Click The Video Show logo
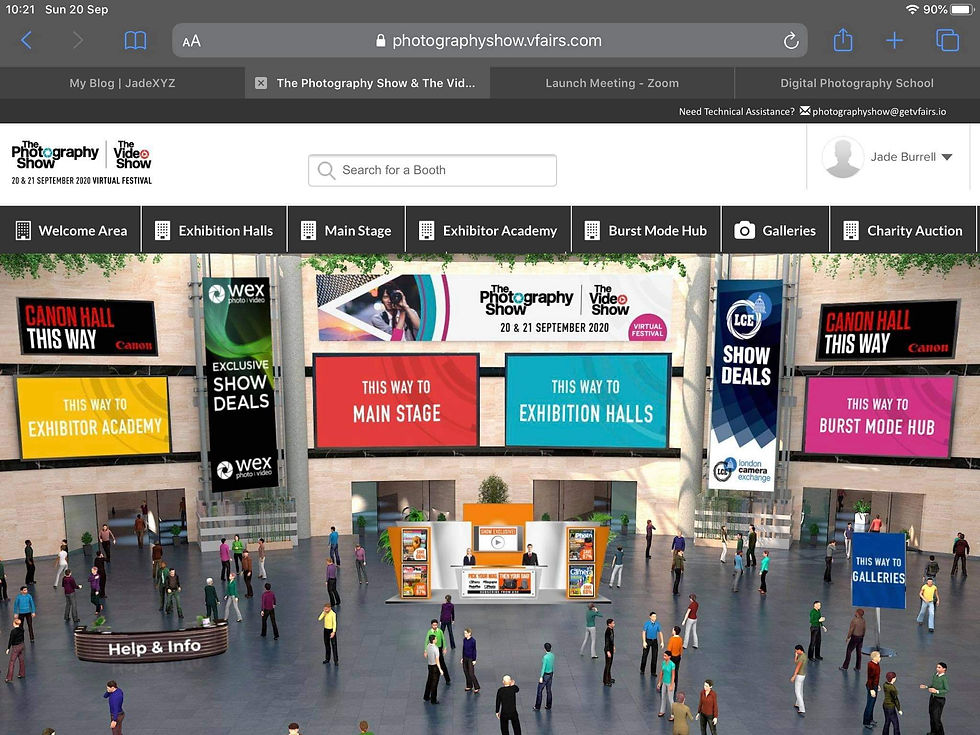The image size is (980, 735). tap(133, 155)
